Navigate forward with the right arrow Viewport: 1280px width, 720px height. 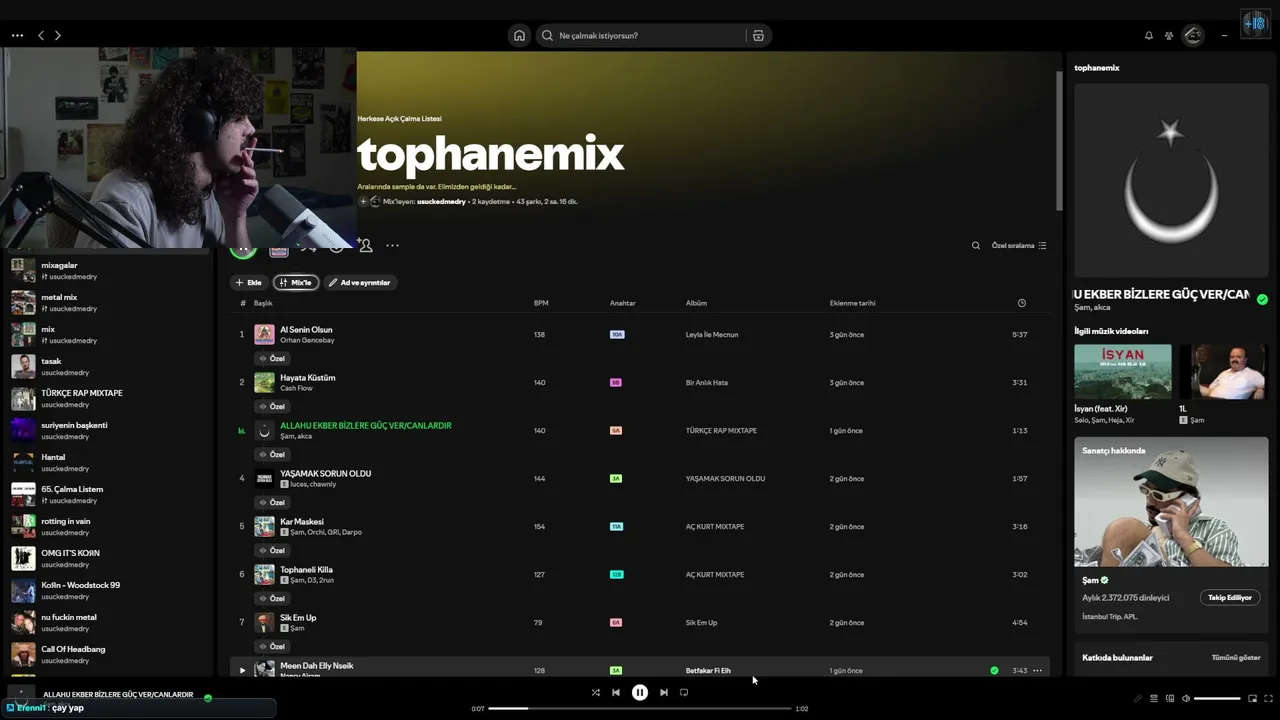[x=58, y=35]
